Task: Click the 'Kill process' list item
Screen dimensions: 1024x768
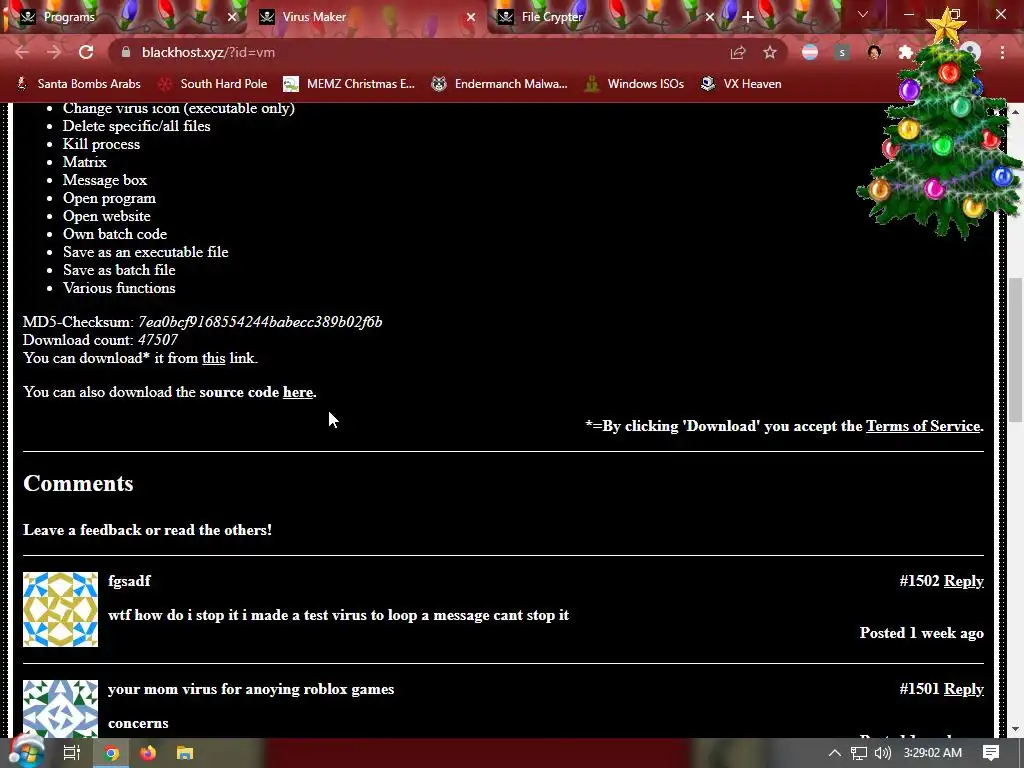Action: click(101, 144)
